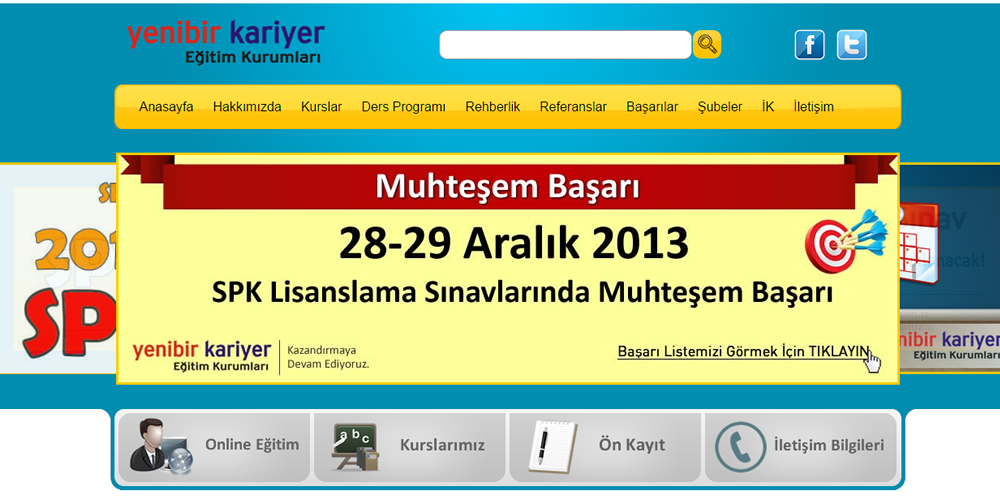Screen dimensions: 1000x500
Task: Open Referanslar in the navigation bar
Action: 573,107
